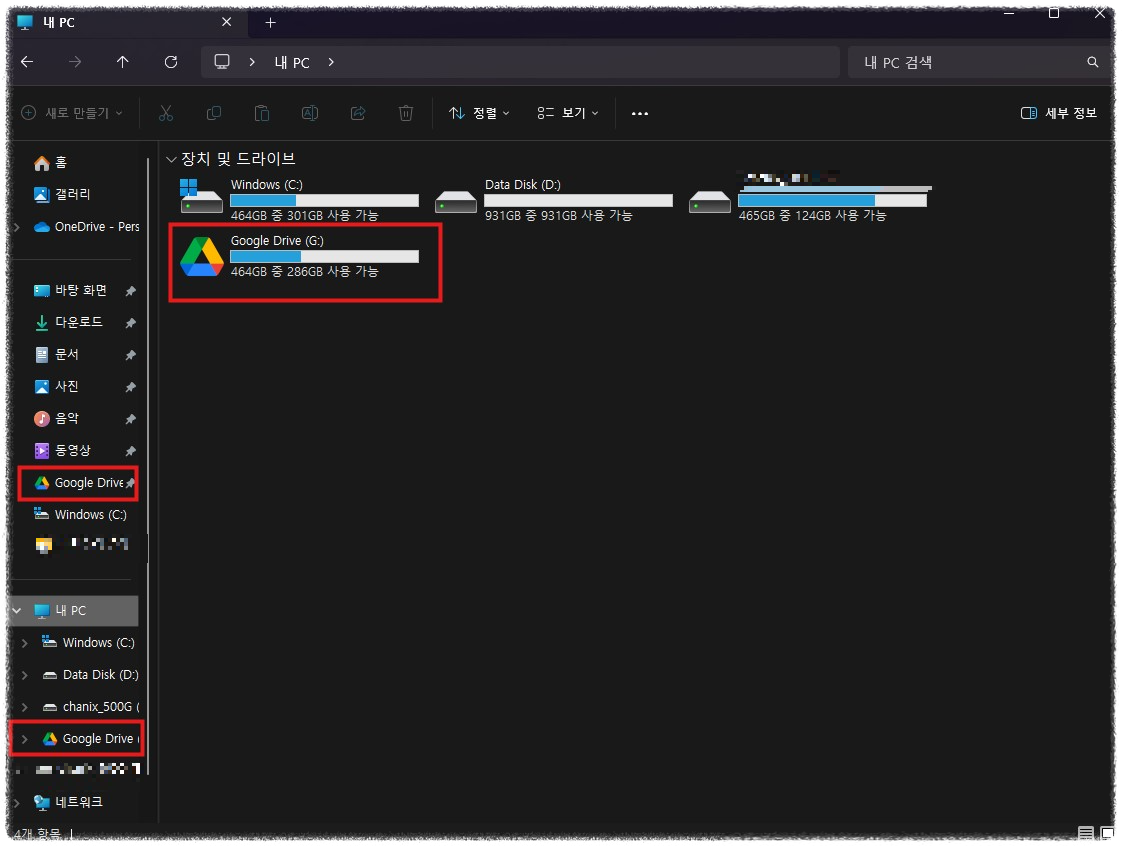
Task: Click the forward navigation arrow
Action: tap(75, 62)
